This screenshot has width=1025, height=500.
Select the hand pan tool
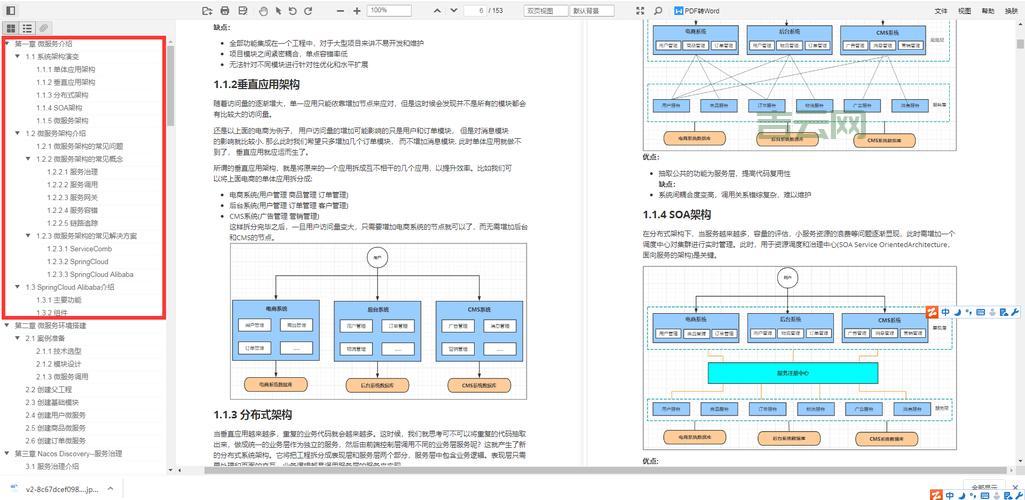coord(262,11)
